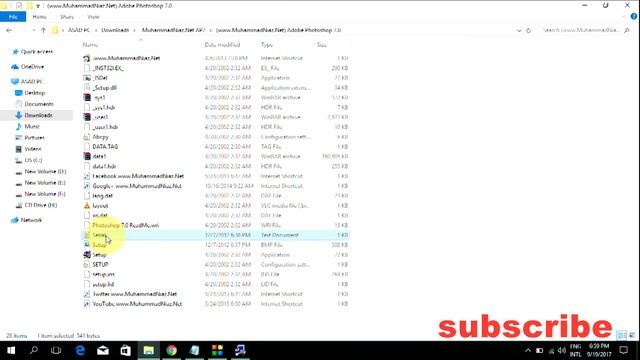Switch to the Home ribbon tab
Image resolution: width=640 pixels, height=360 pixels.
pyautogui.click(x=40, y=17)
